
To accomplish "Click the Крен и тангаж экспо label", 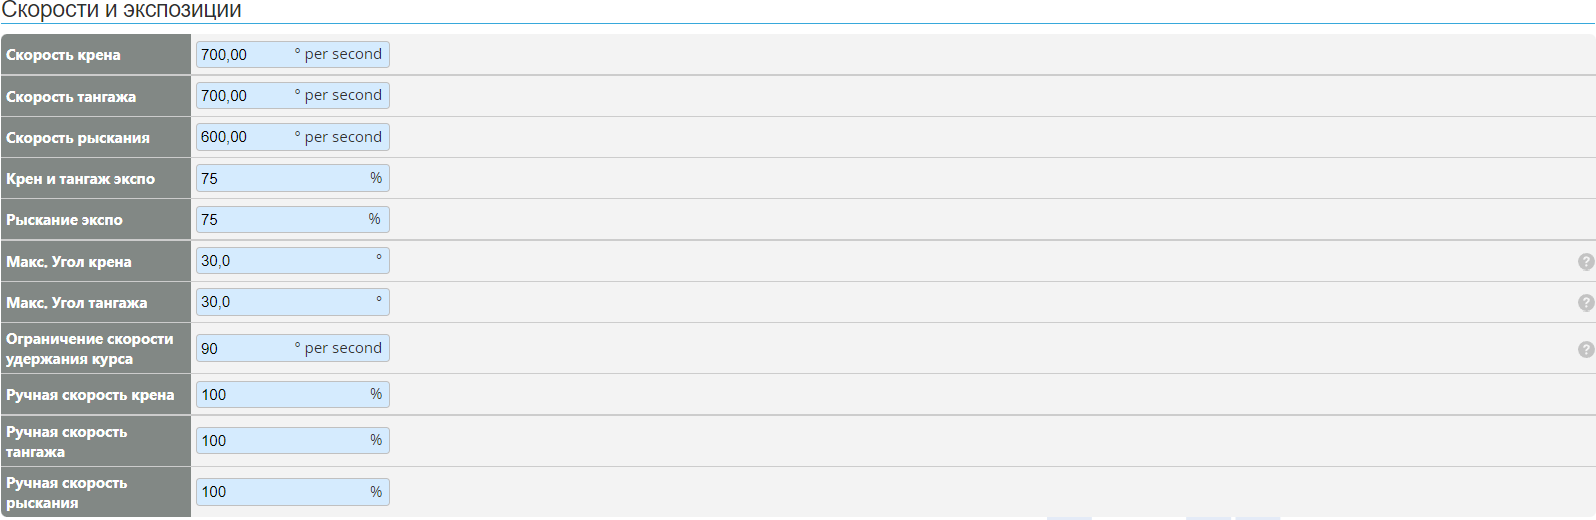I will [80, 179].
